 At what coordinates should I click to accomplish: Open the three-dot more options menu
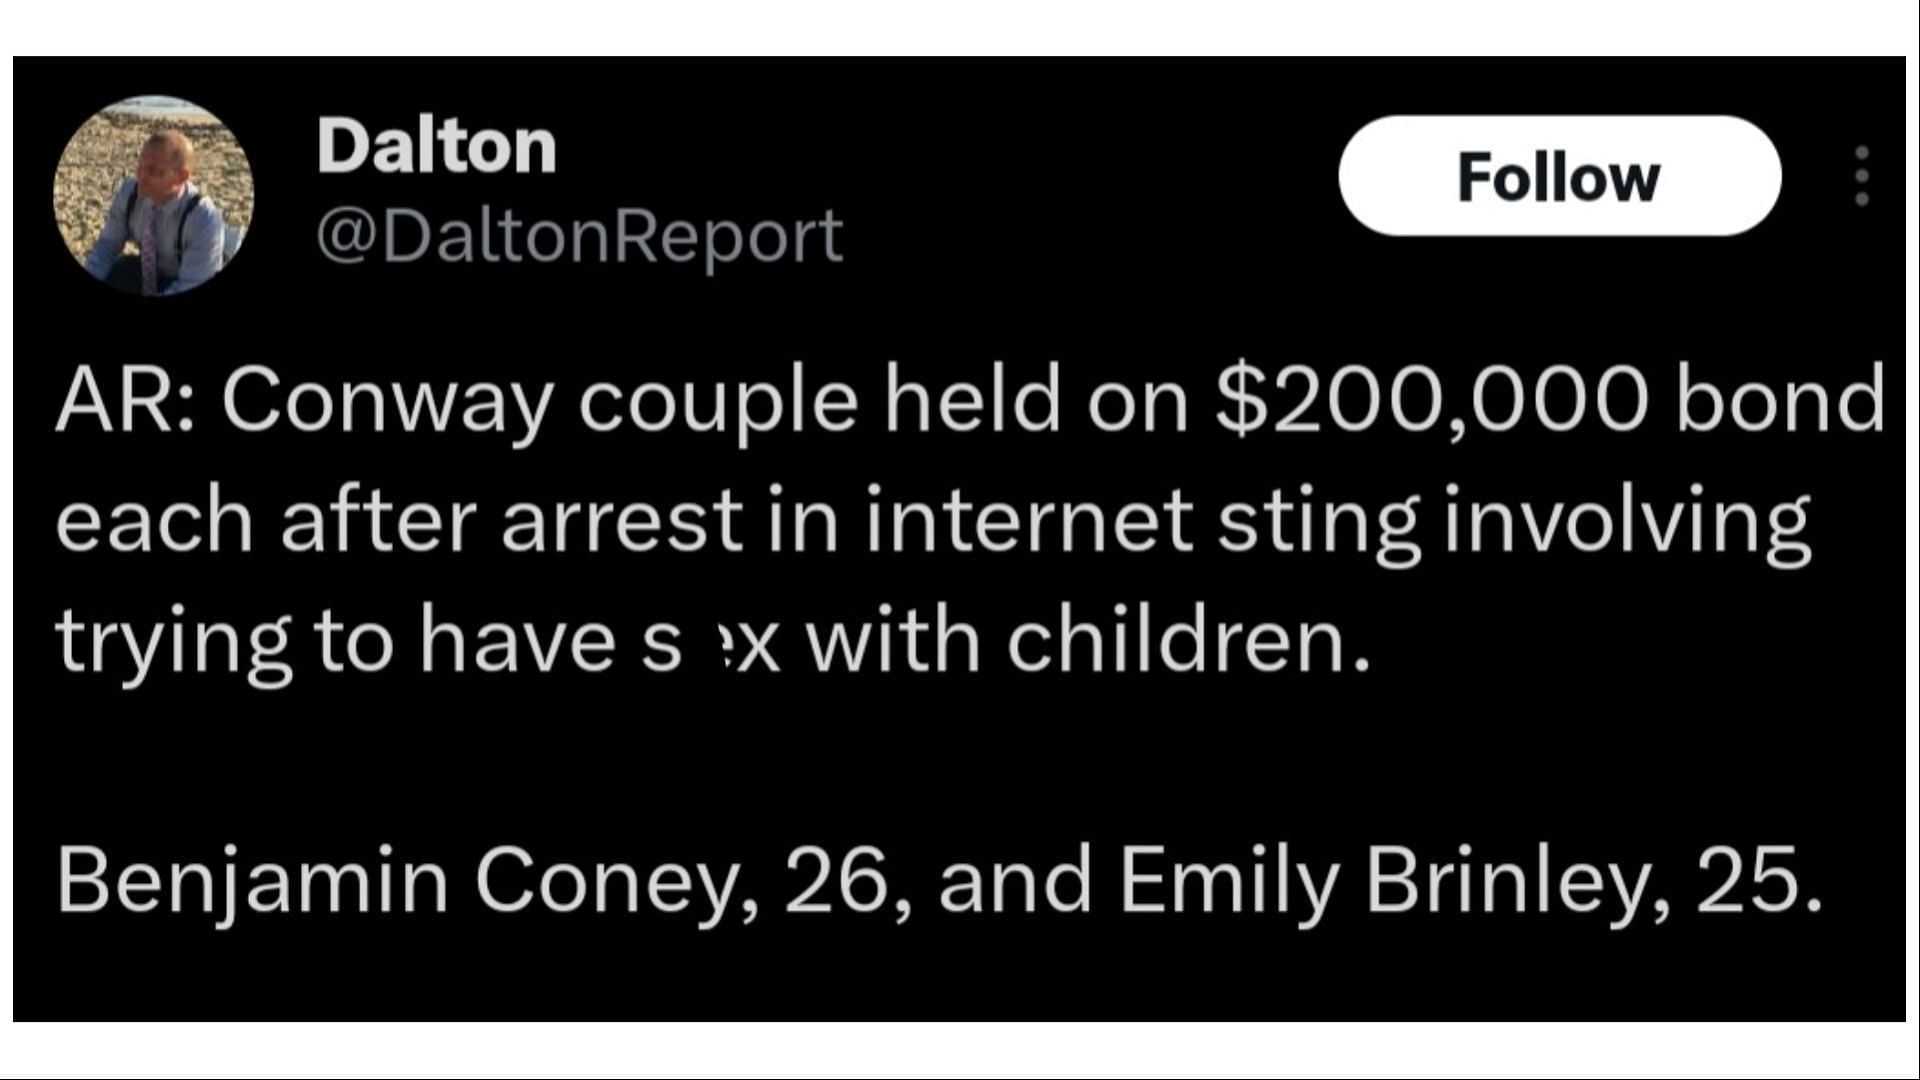1861,176
